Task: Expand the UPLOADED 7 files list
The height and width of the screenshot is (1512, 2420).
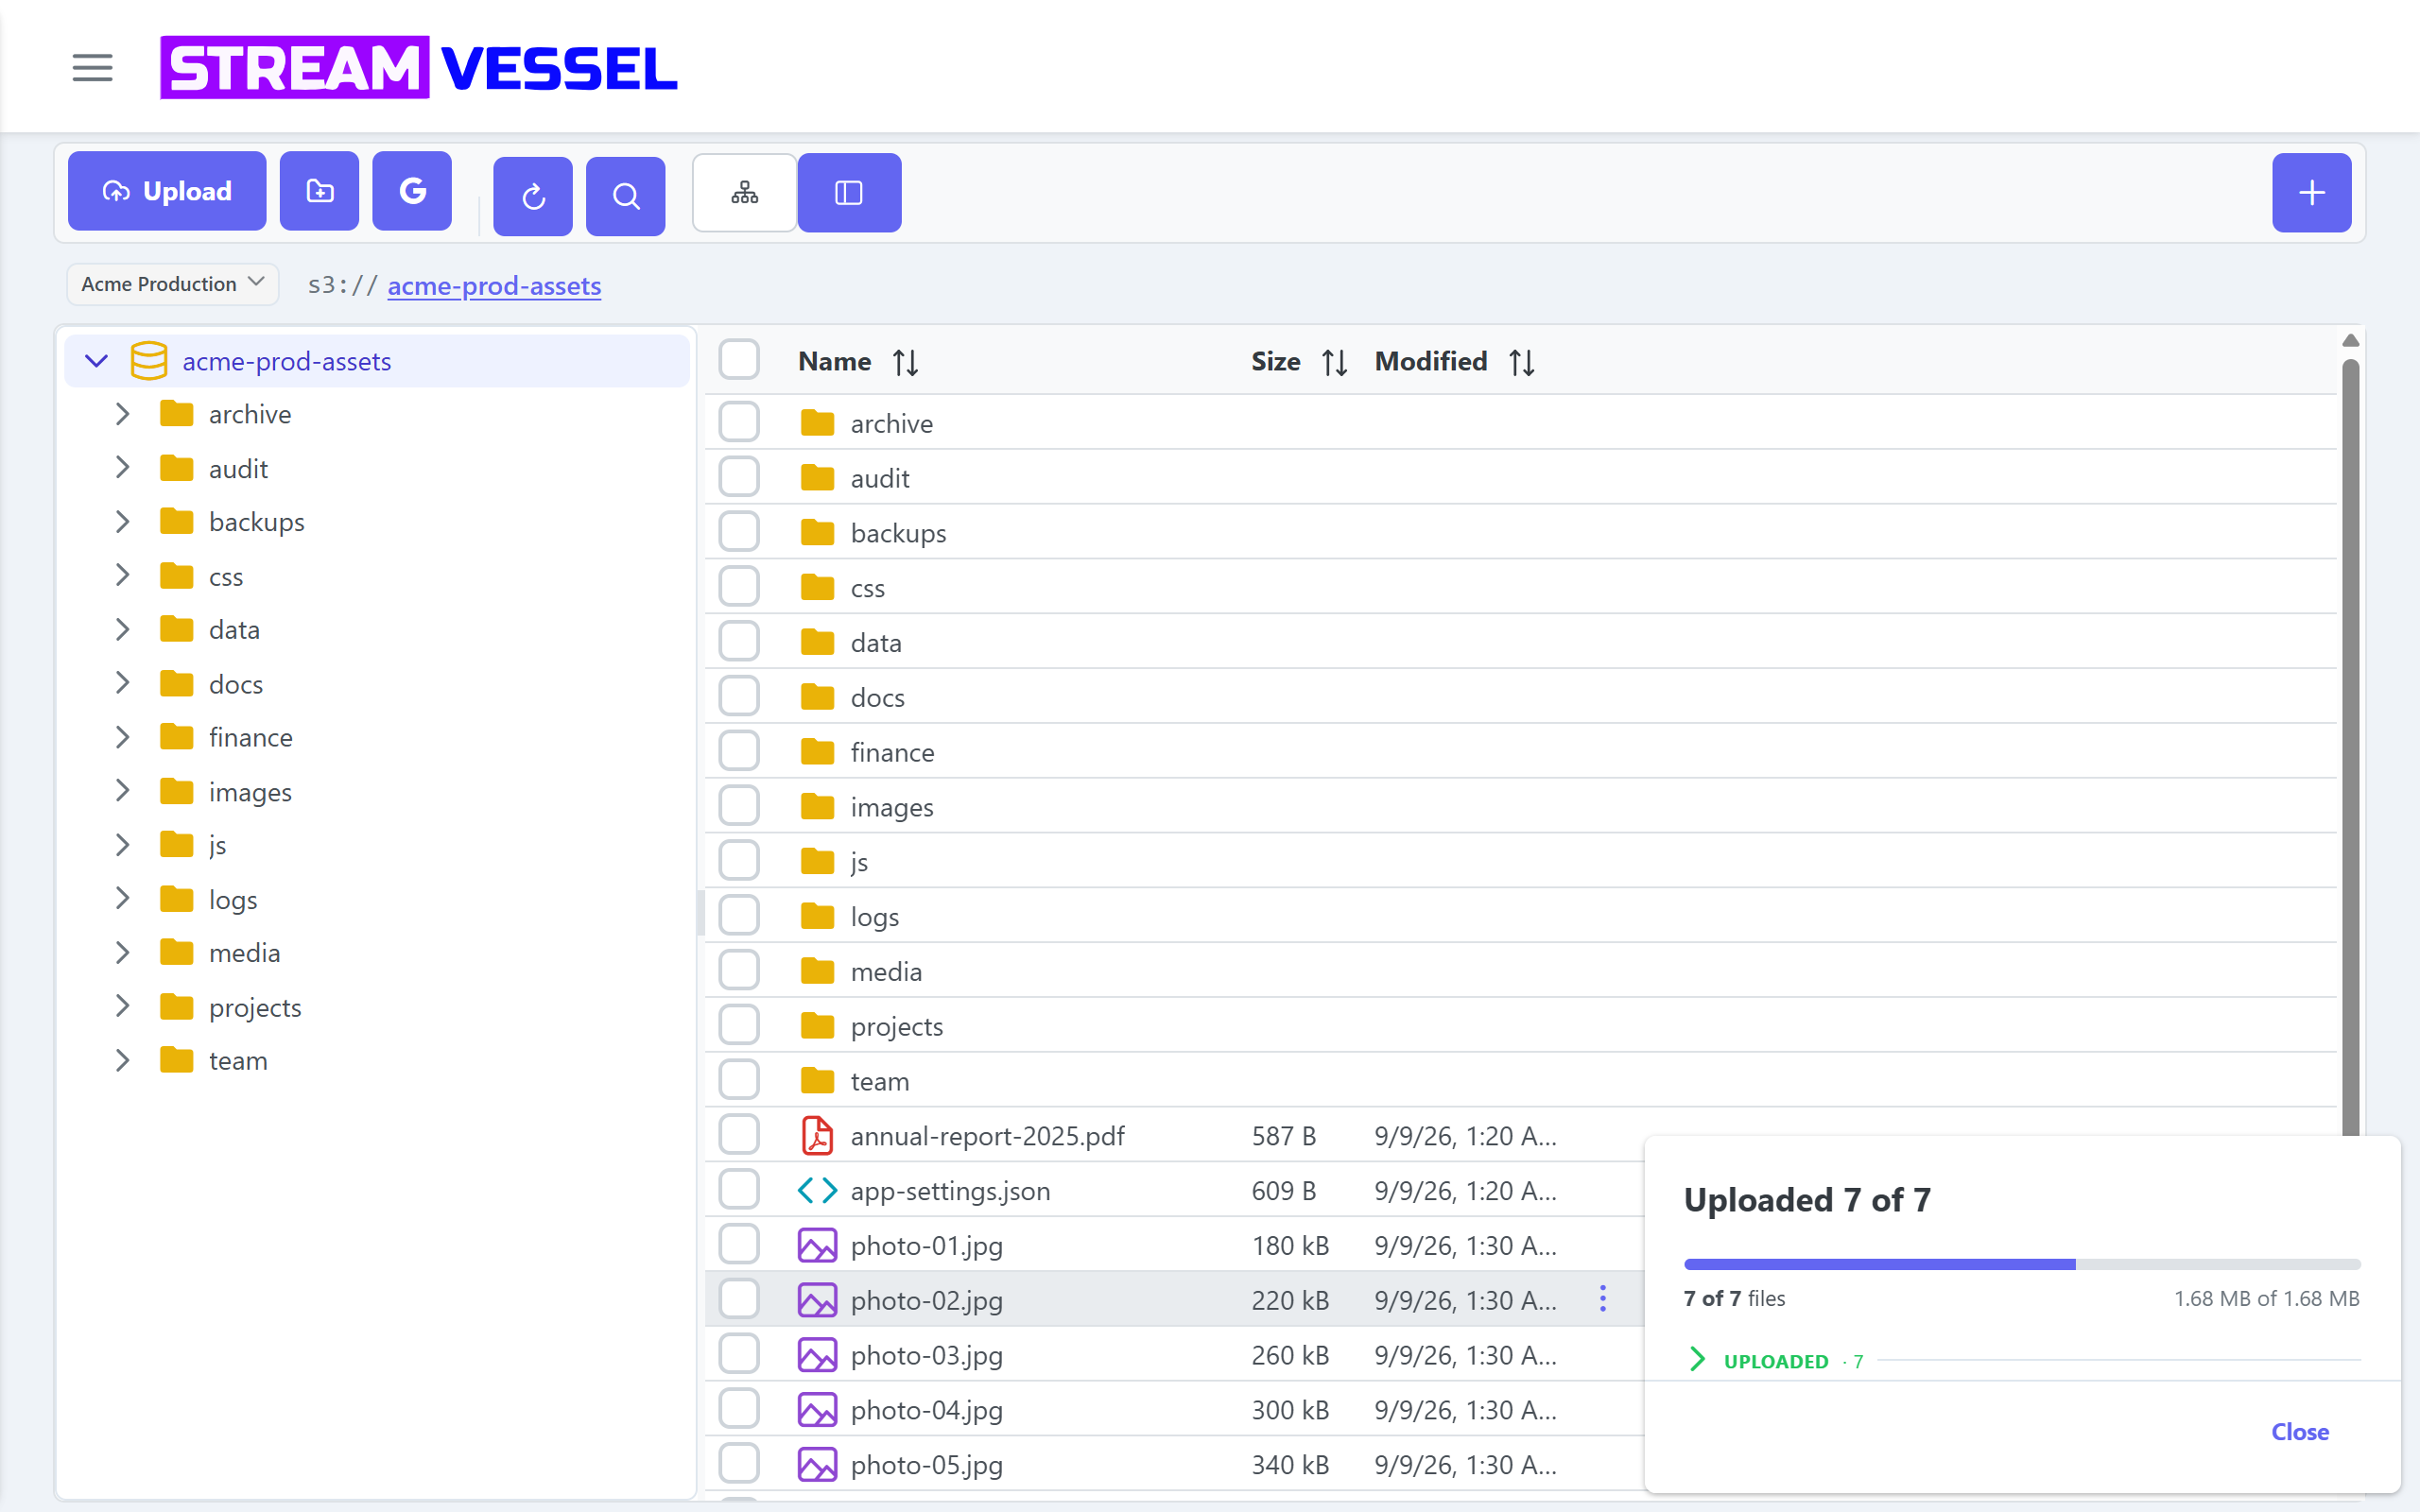Action: click(1696, 1359)
